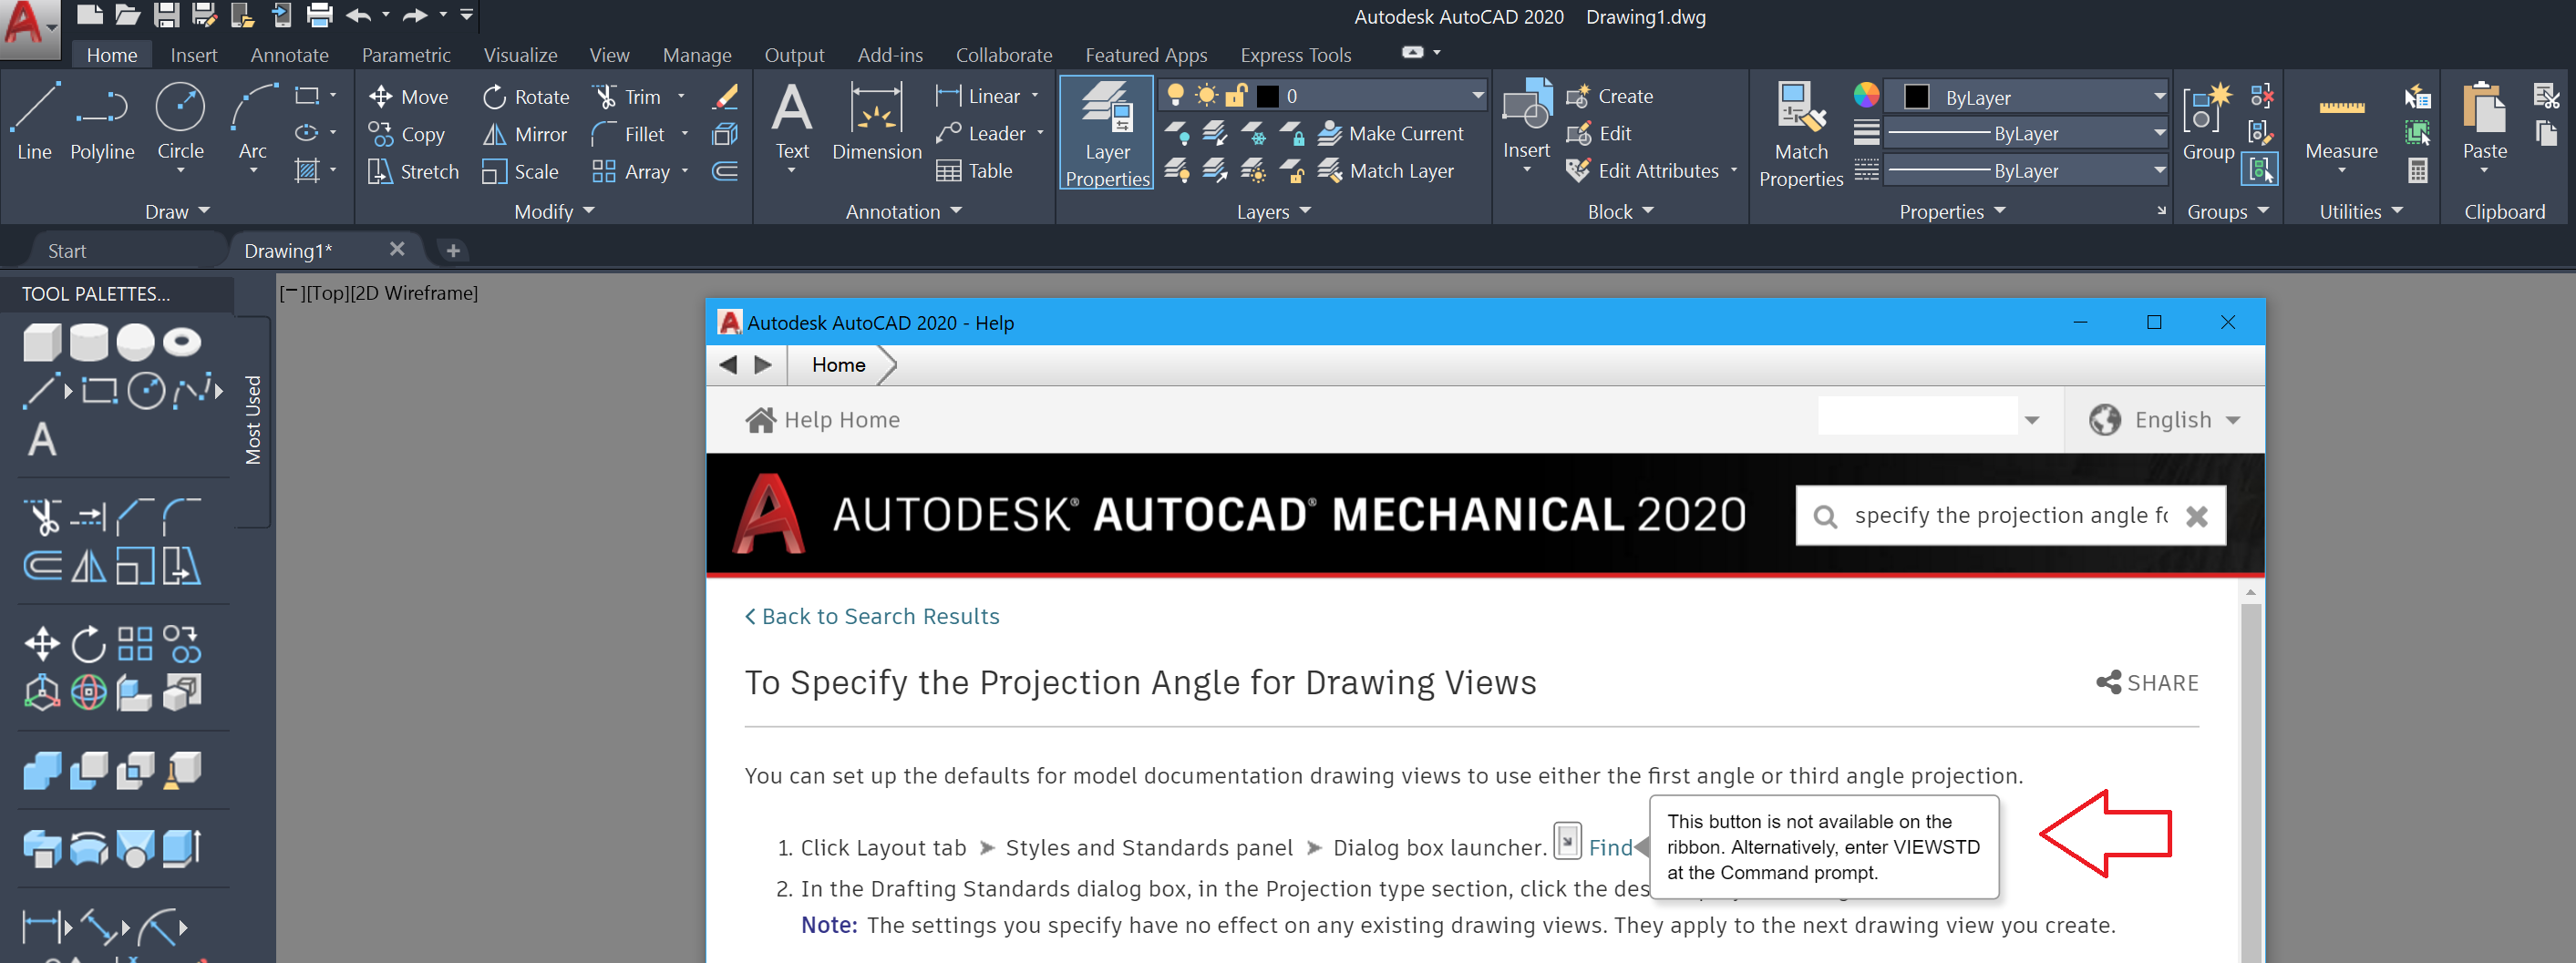Image resolution: width=2576 pixels, height=963 pixels.
Task: Click the Find link in help step 1
Action: pos(1610,847)
